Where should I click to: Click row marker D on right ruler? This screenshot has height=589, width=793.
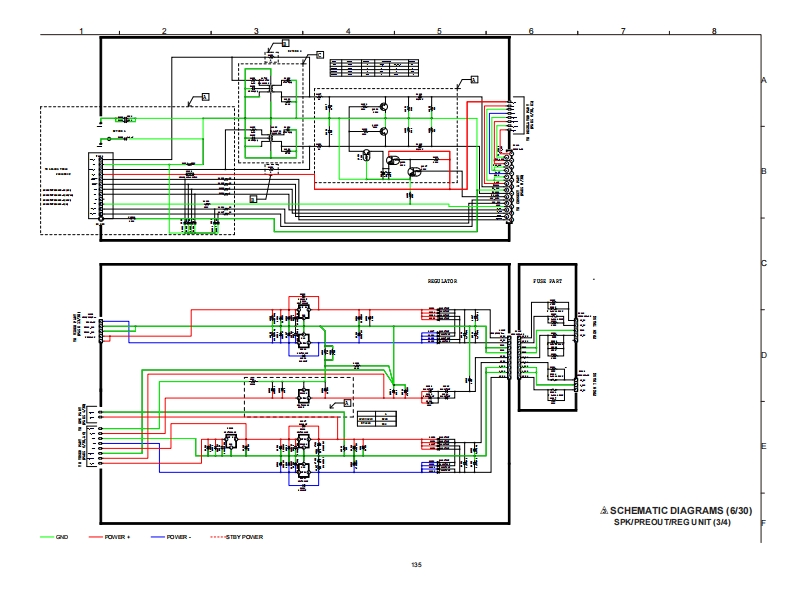(763, 355)
